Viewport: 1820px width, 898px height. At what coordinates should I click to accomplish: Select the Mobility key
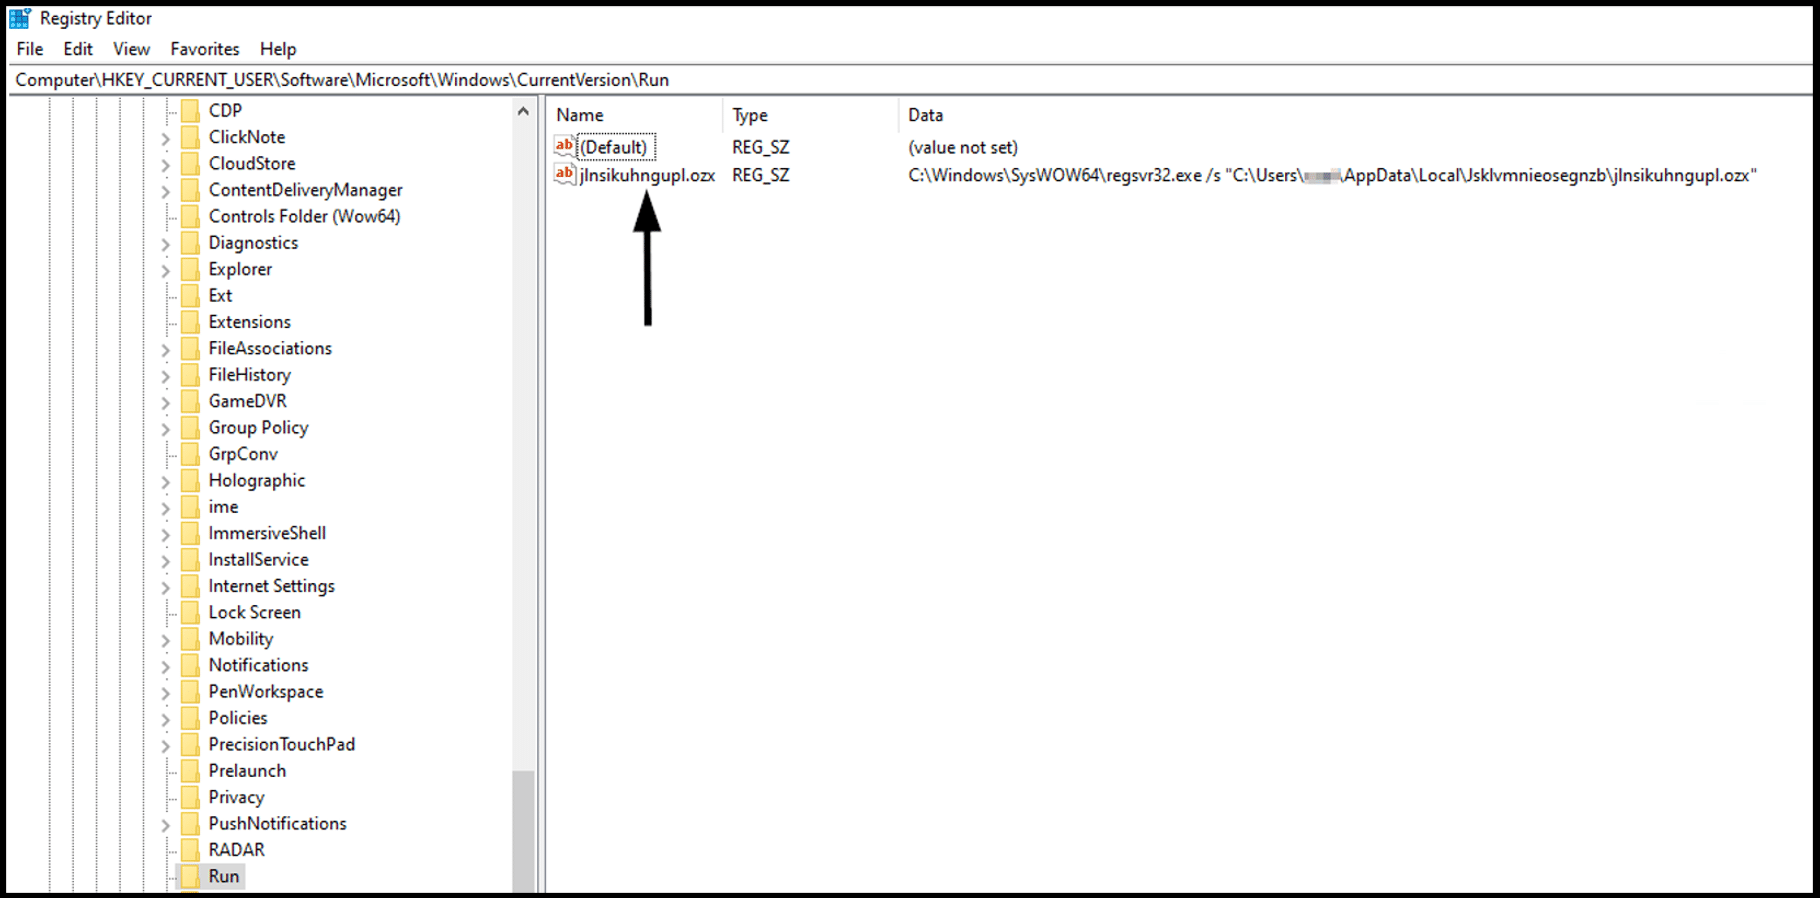(x=241, y=639)
